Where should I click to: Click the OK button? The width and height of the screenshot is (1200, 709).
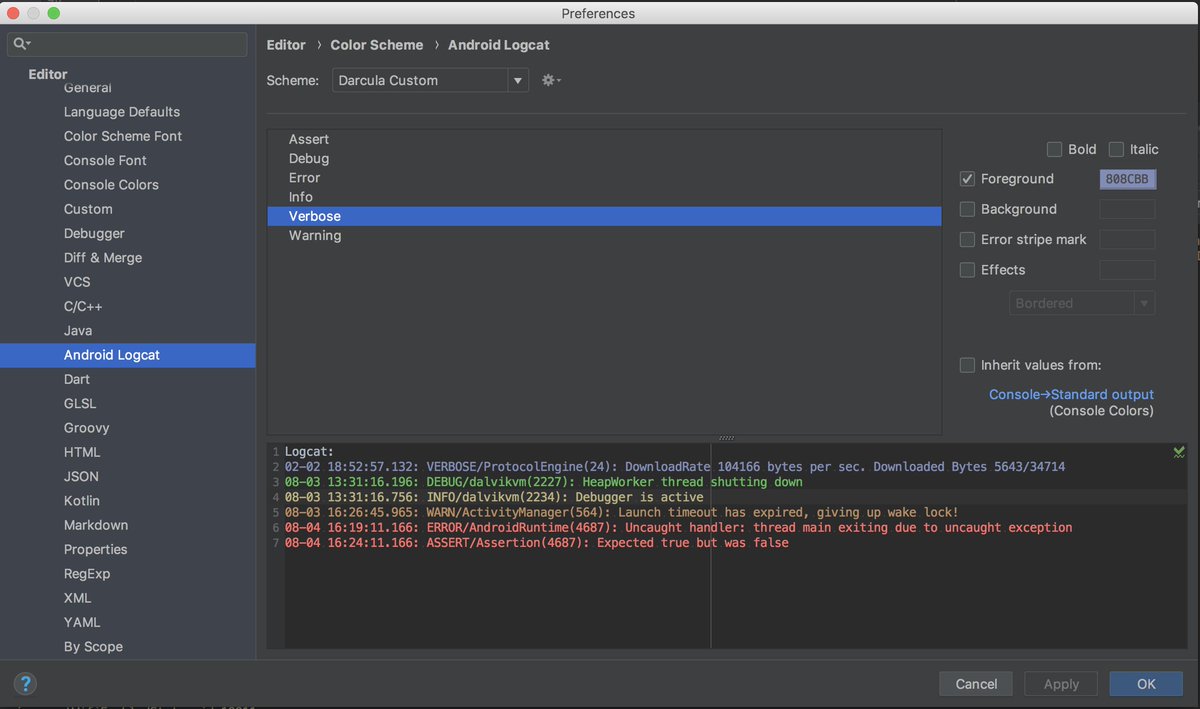coord(1146,684)
